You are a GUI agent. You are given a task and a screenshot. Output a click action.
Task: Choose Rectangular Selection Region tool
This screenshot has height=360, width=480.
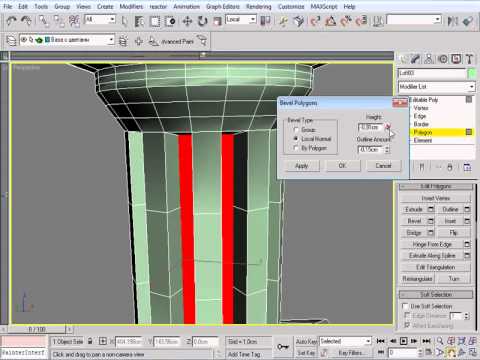pyautogui.click(x=155, y=21)
